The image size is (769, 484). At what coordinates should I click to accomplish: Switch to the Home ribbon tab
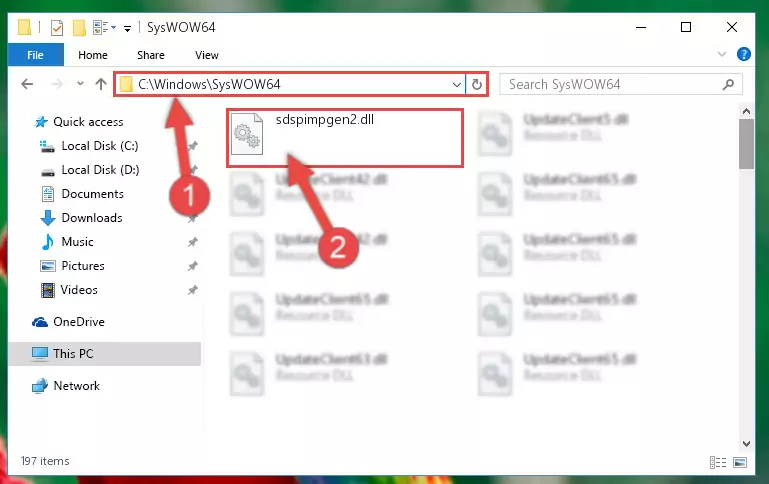(93, 55)
